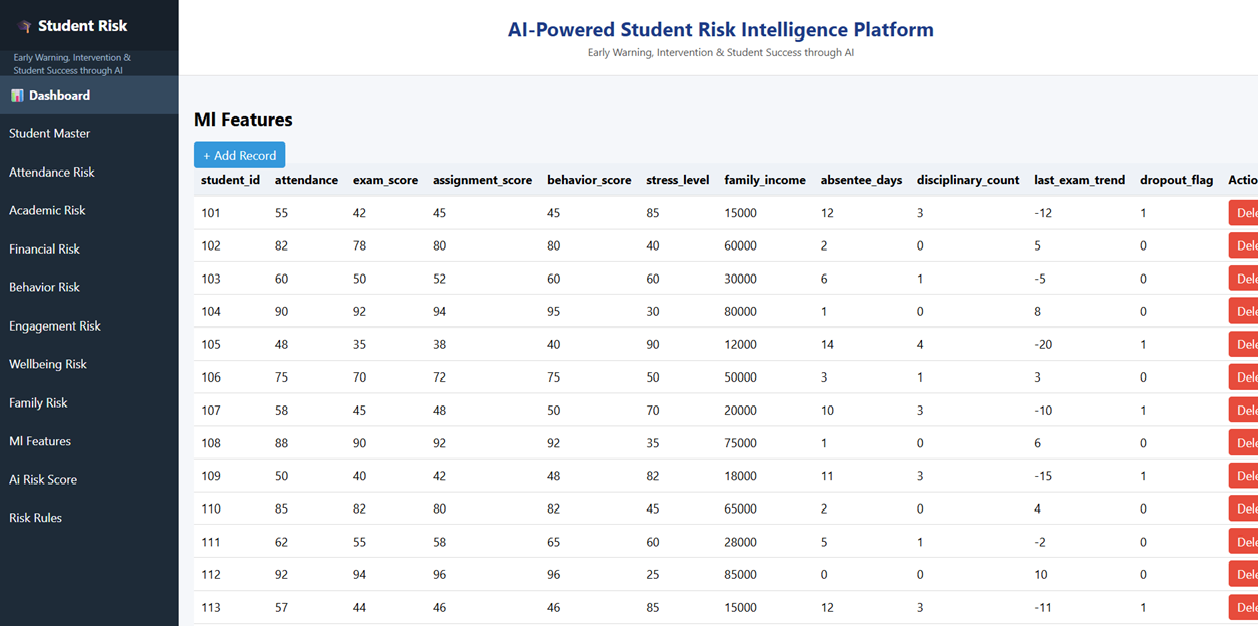The height and width of the screenshot is (626, 1258).
Task: Click the Add Record button
Action: click(239, 155)
